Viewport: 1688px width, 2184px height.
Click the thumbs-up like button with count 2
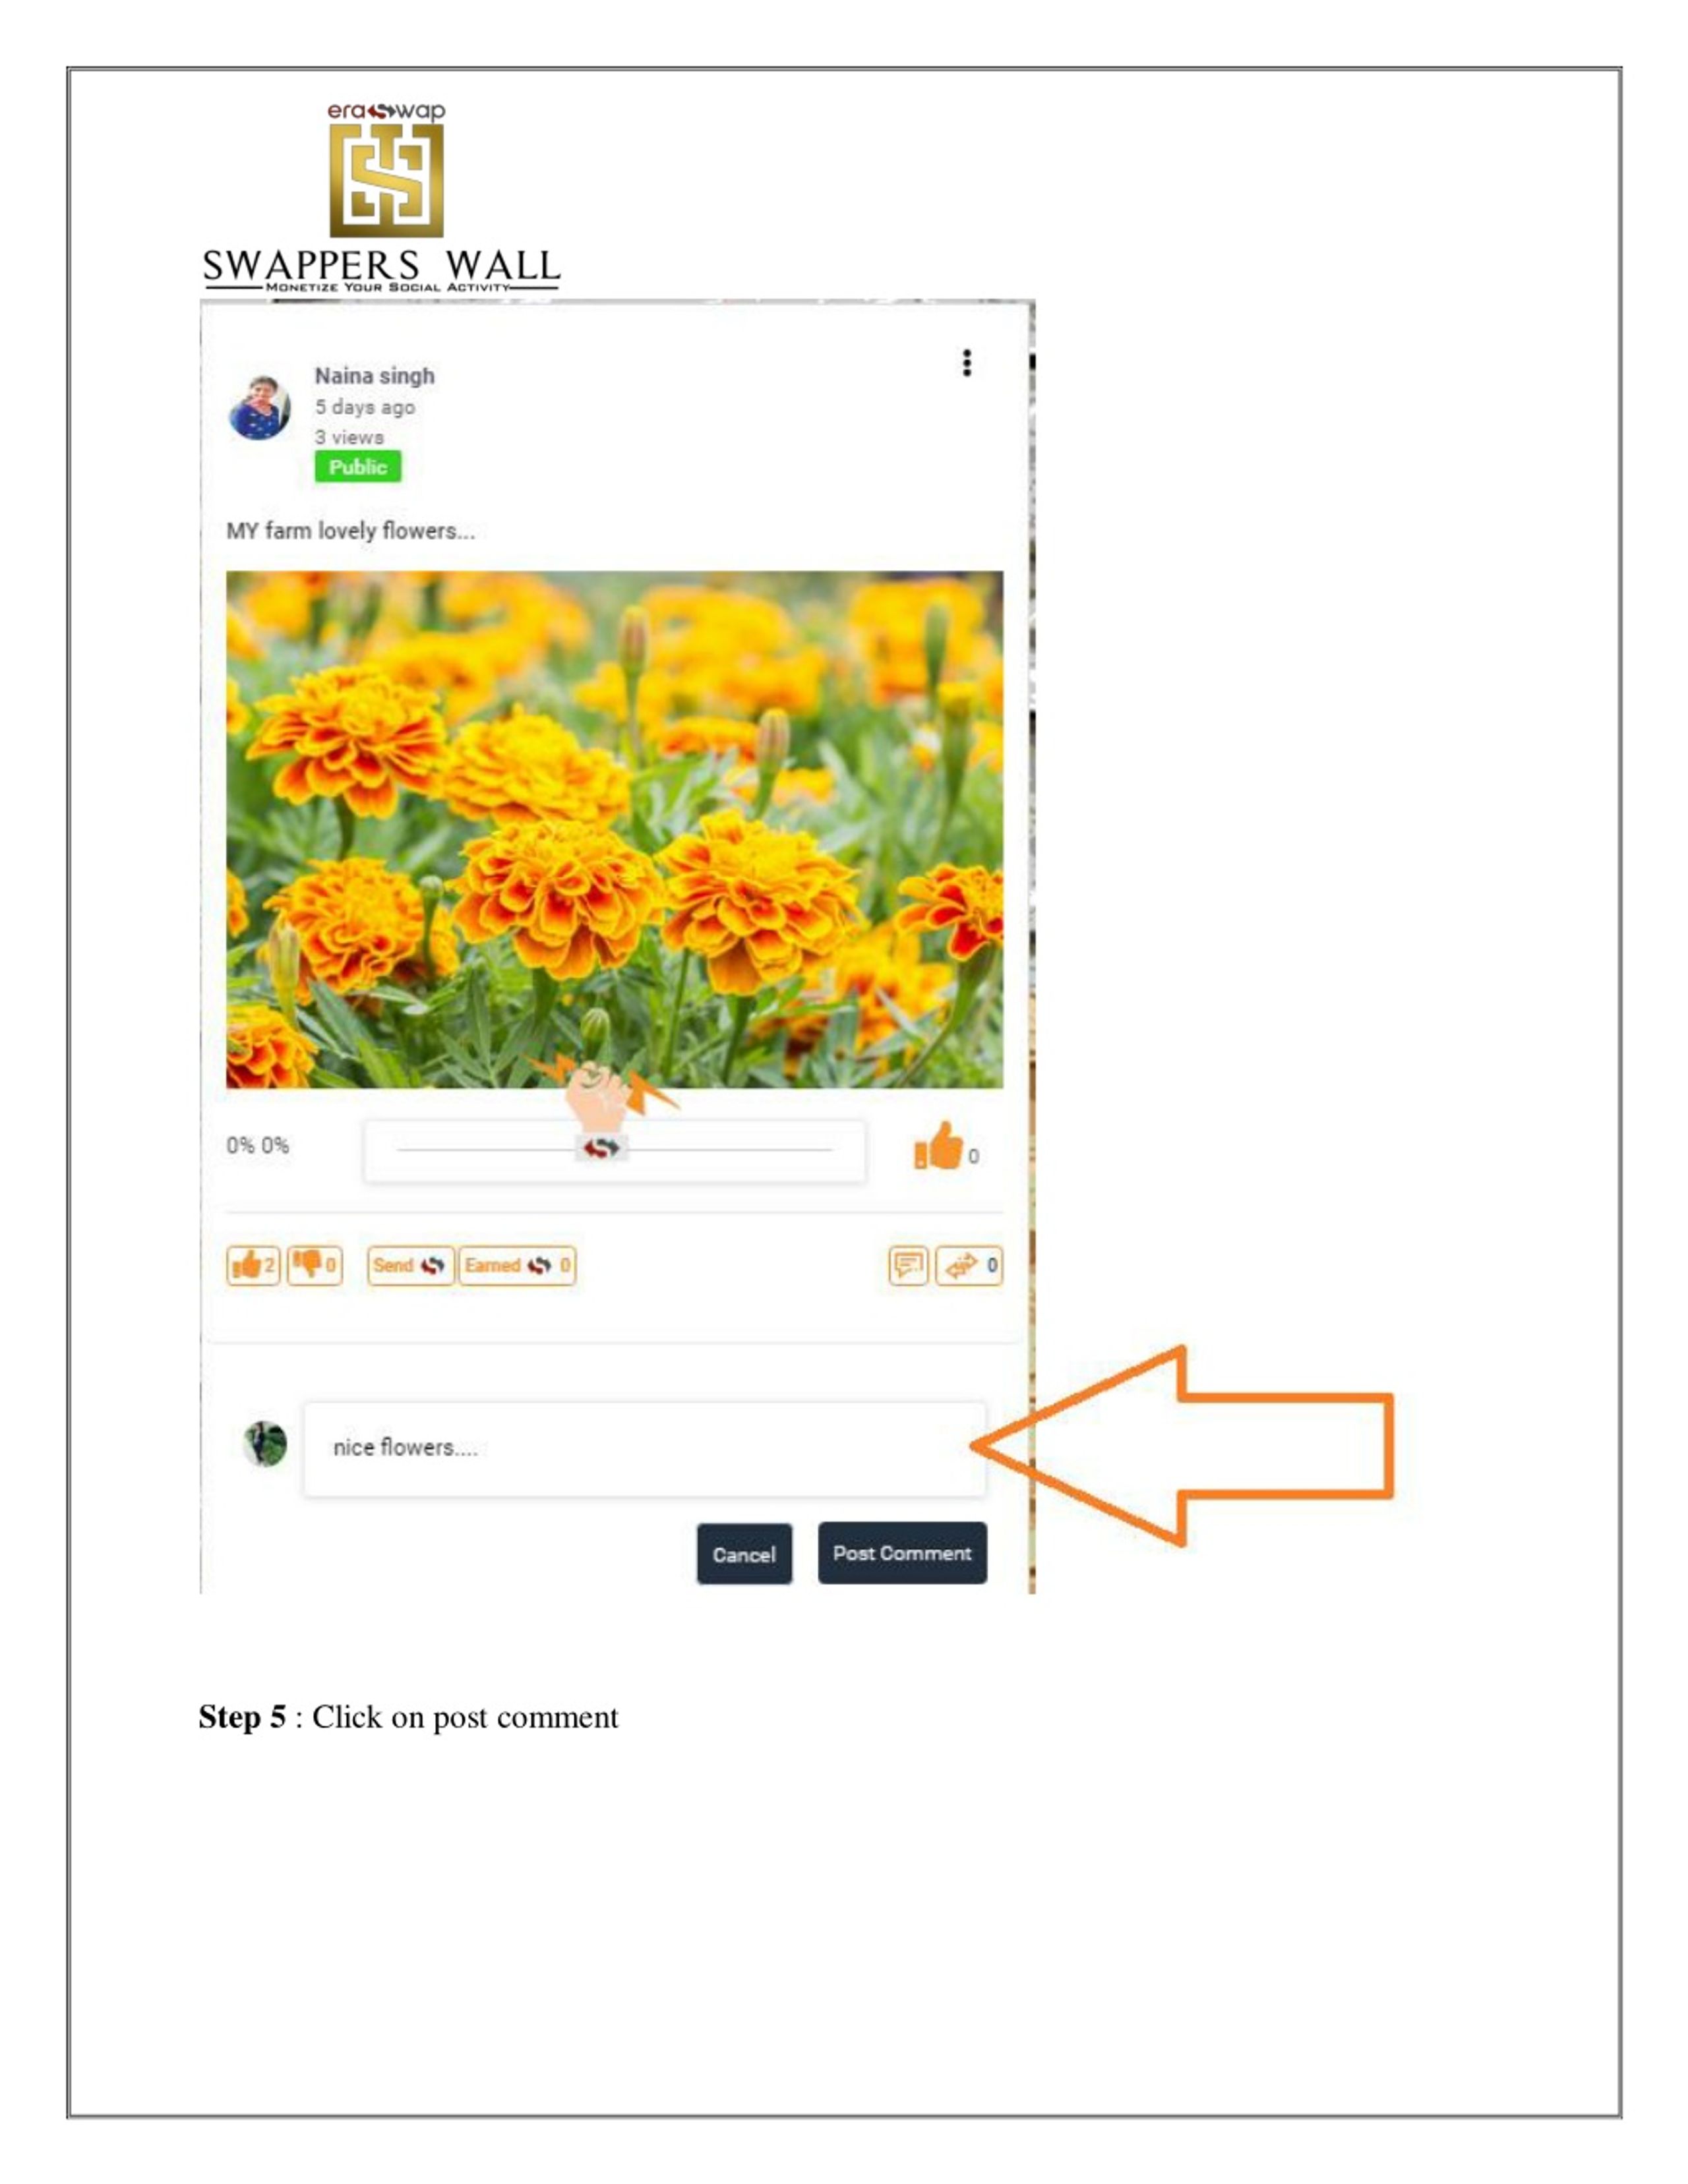click(253, 1265)
